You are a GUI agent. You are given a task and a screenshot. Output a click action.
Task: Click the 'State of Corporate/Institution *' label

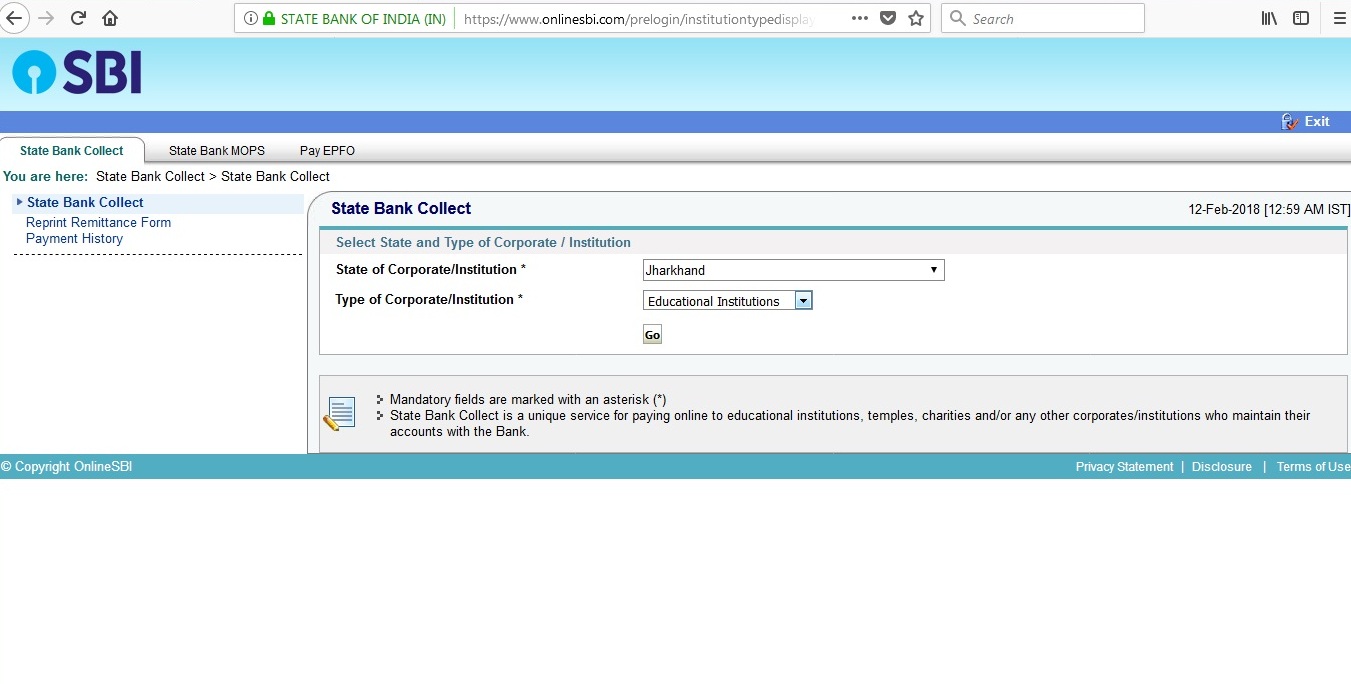point(431,270)
